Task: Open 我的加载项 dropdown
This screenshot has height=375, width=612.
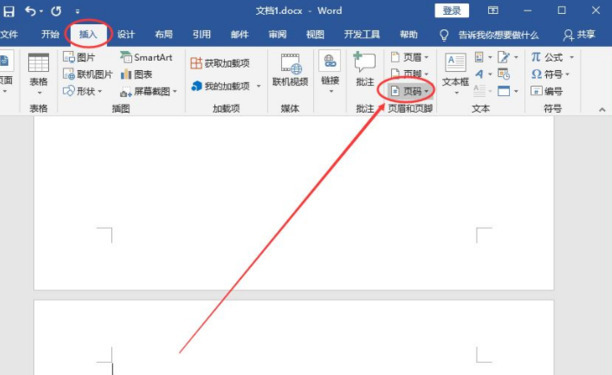Action: tap(226, 86)
